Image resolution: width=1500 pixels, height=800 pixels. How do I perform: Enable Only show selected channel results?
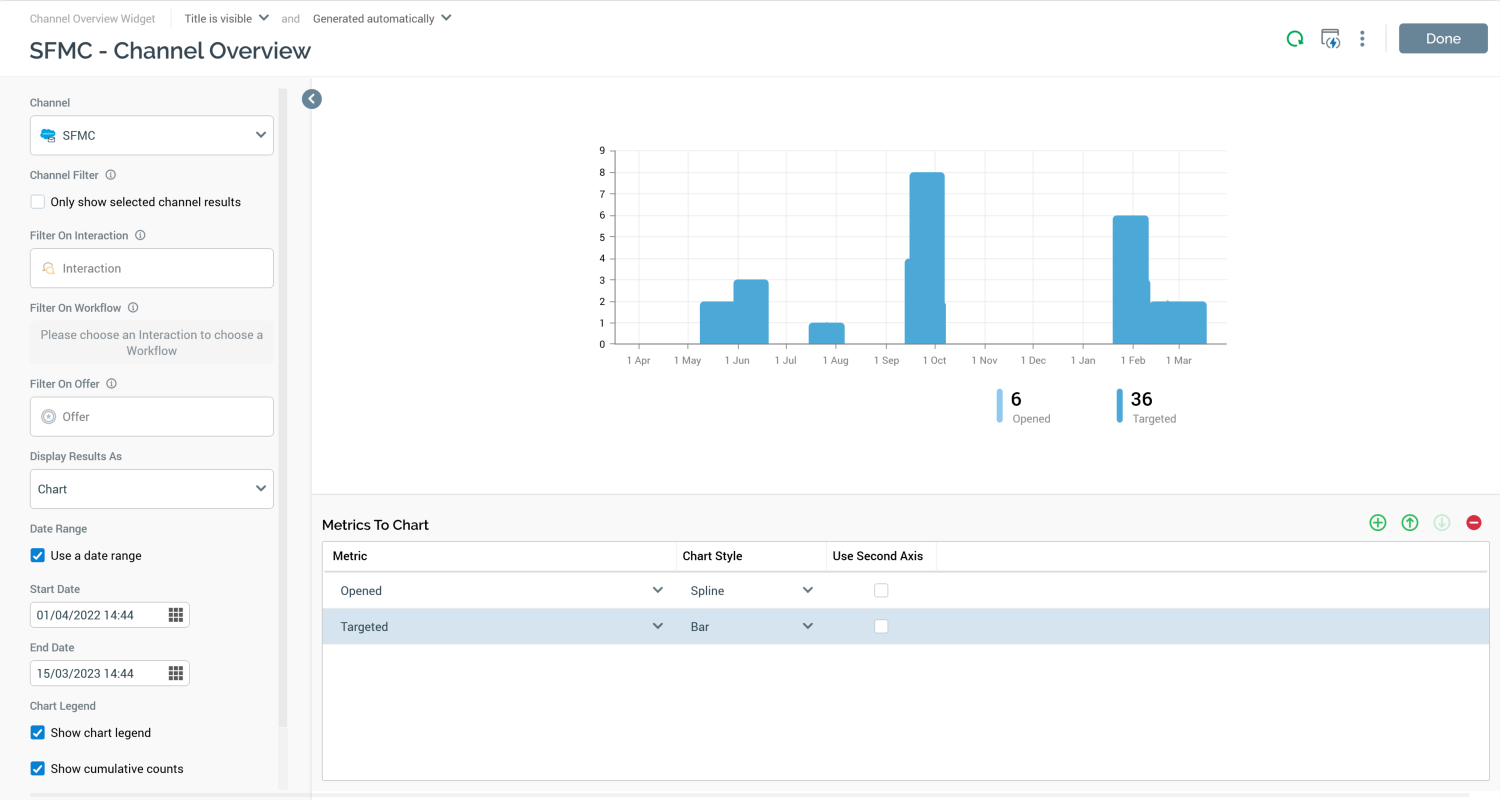38,202
